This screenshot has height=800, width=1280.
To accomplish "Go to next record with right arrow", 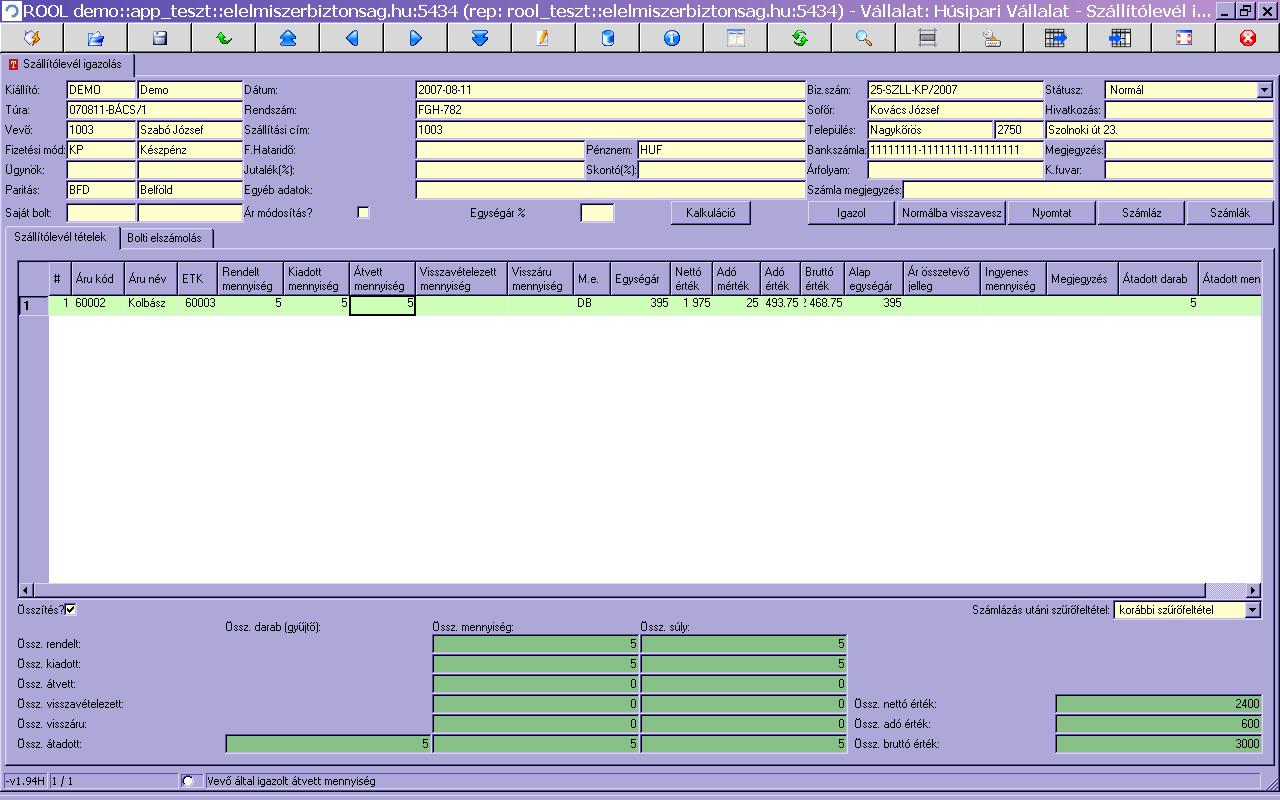I will tap(416, 38).
